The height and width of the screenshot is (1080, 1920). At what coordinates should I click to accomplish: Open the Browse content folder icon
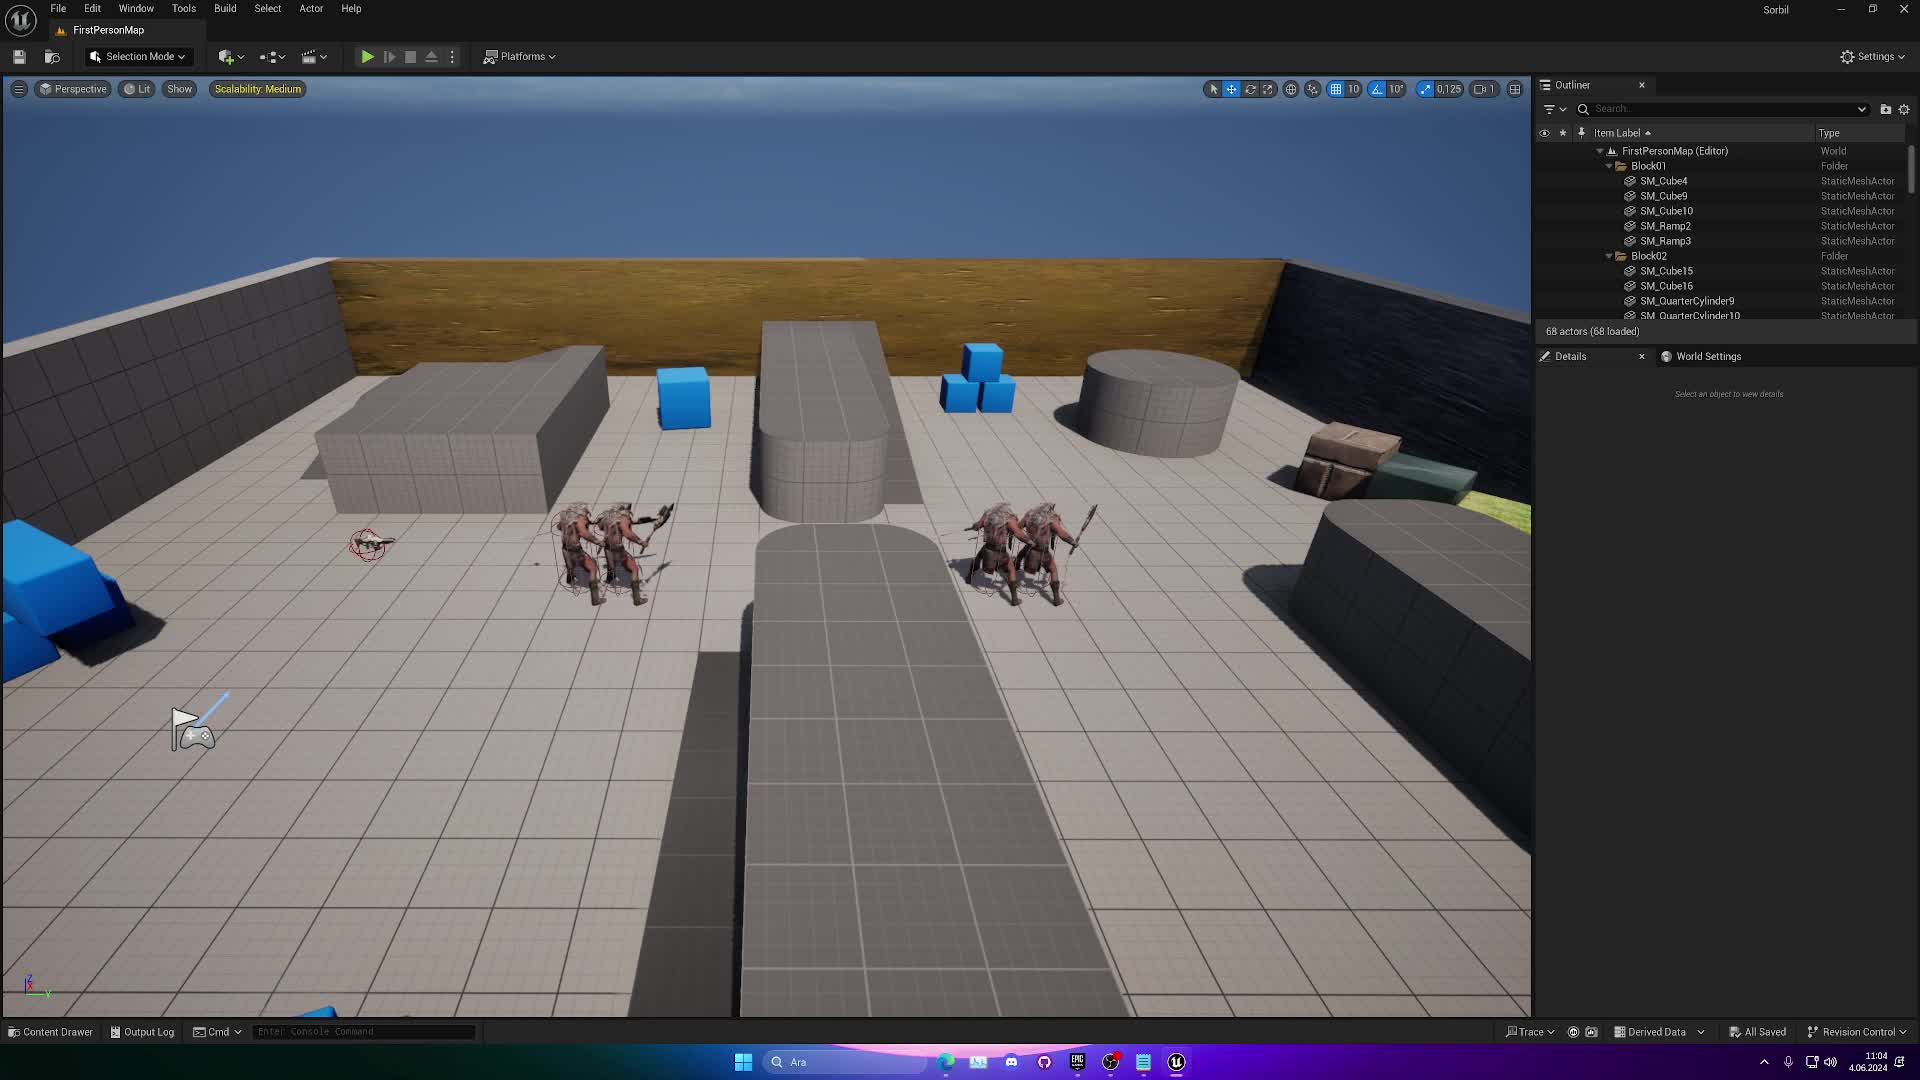(x=52, y=57)
